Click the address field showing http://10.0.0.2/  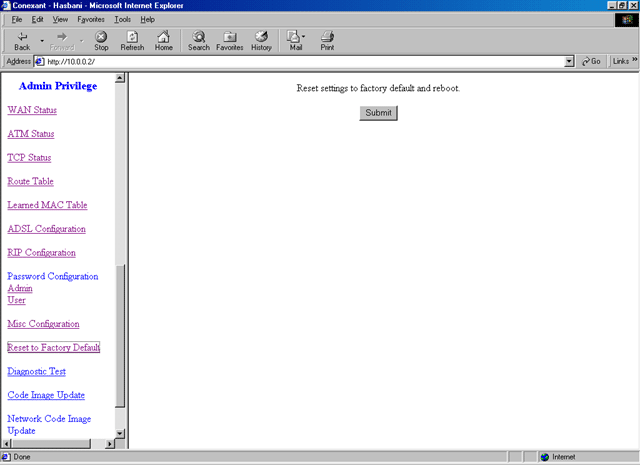tap(304, 62)
